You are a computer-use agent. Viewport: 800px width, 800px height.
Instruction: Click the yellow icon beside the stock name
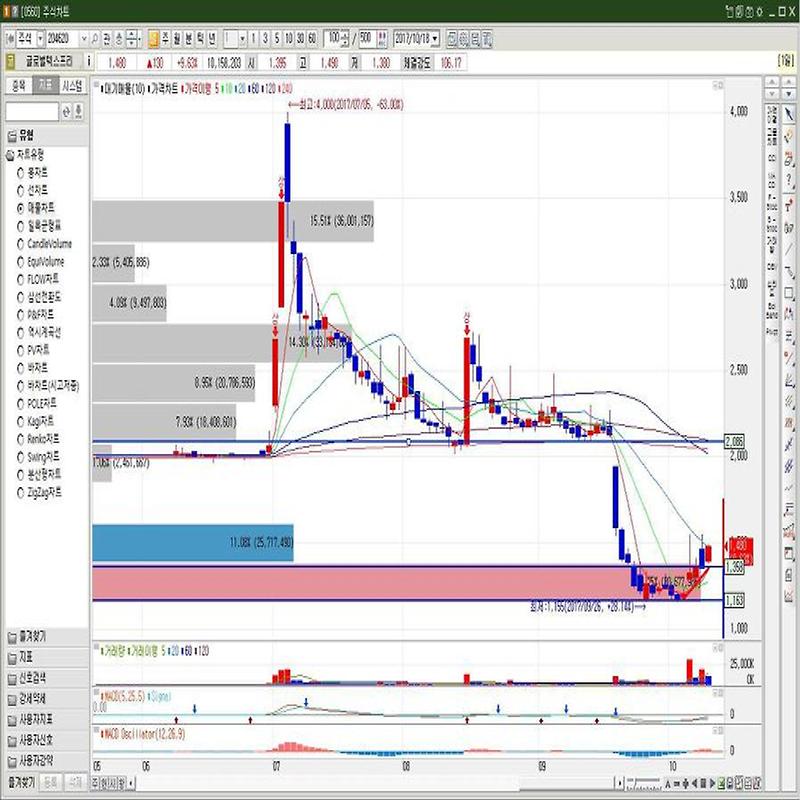10,62
